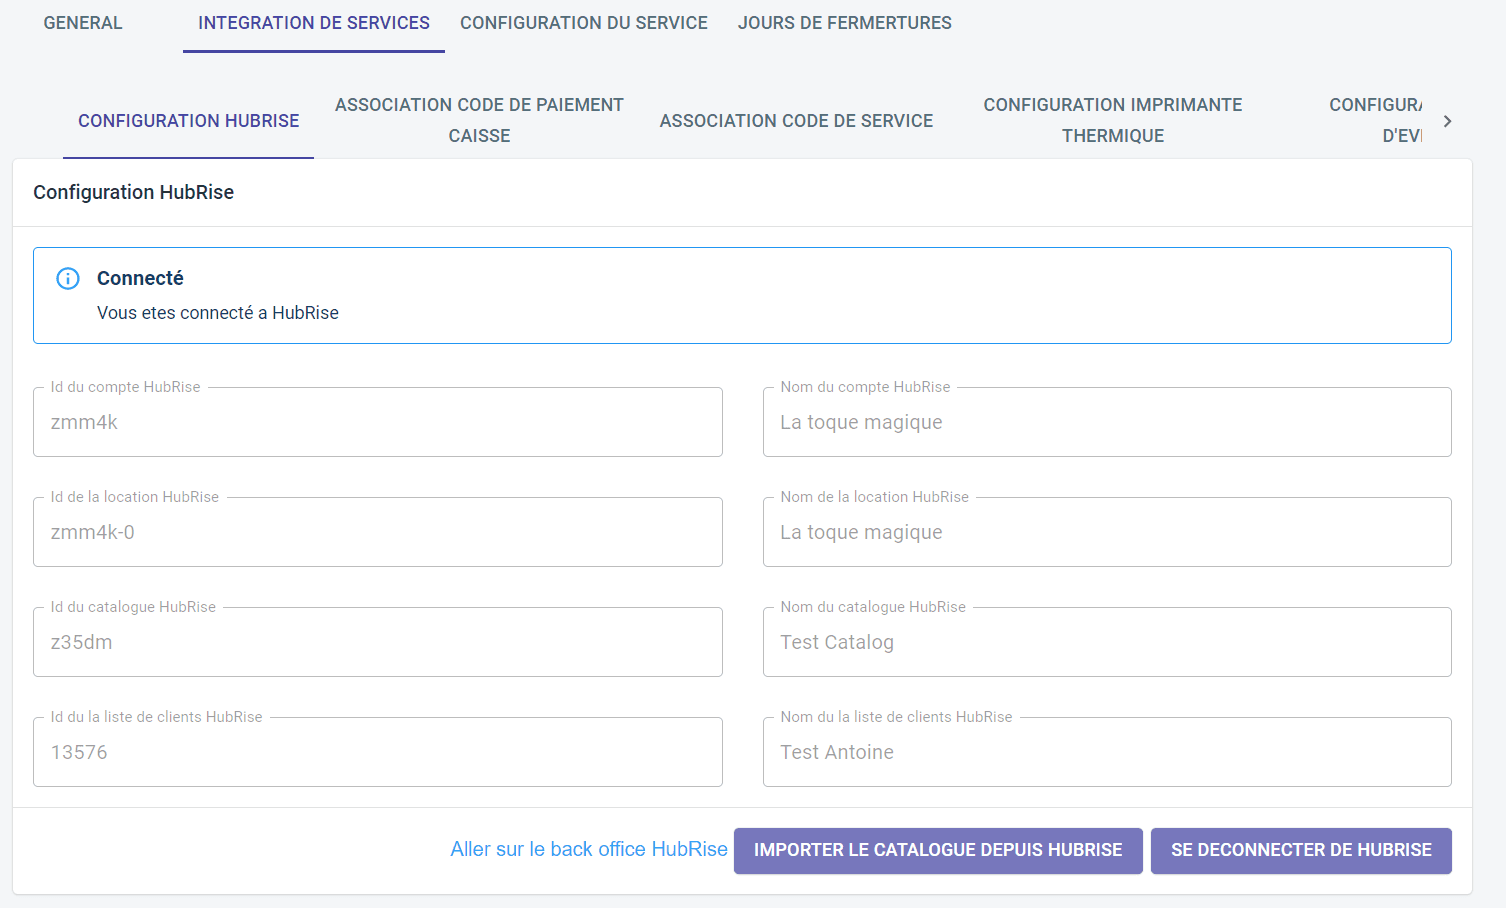This screenshot has height=908, width=1506.
Task: Click the Id du catalogue HubRise field
Action: point(377,643)
